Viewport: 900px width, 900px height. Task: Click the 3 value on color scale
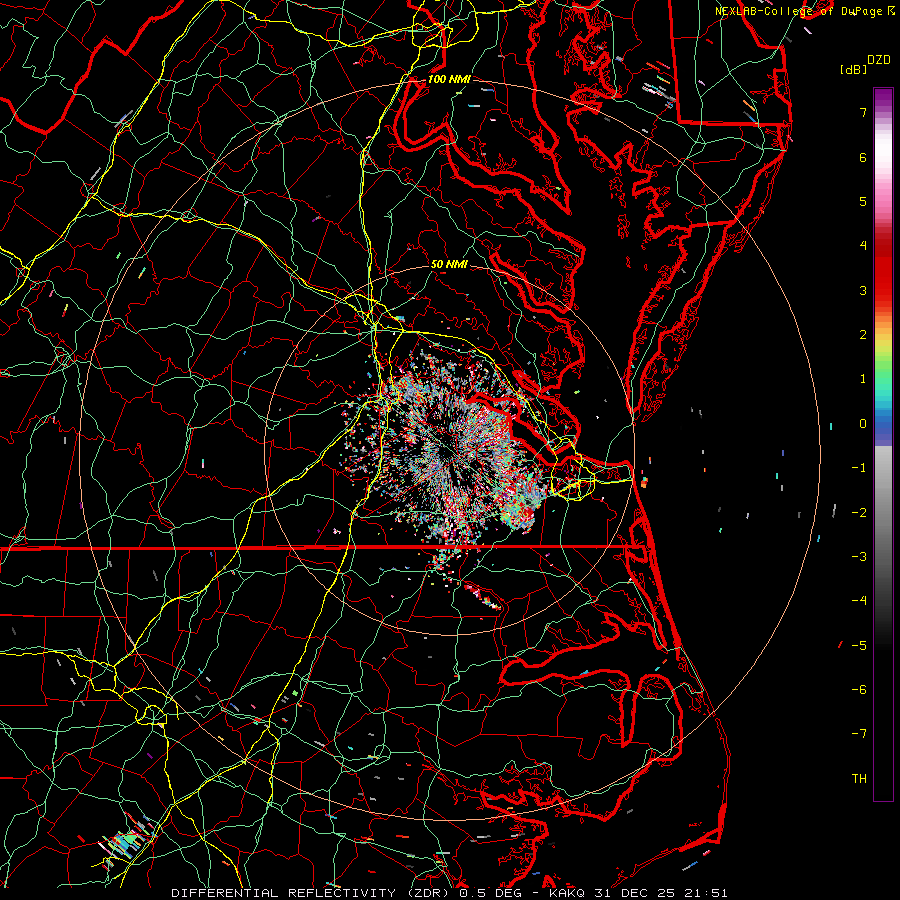coord(863,290)
